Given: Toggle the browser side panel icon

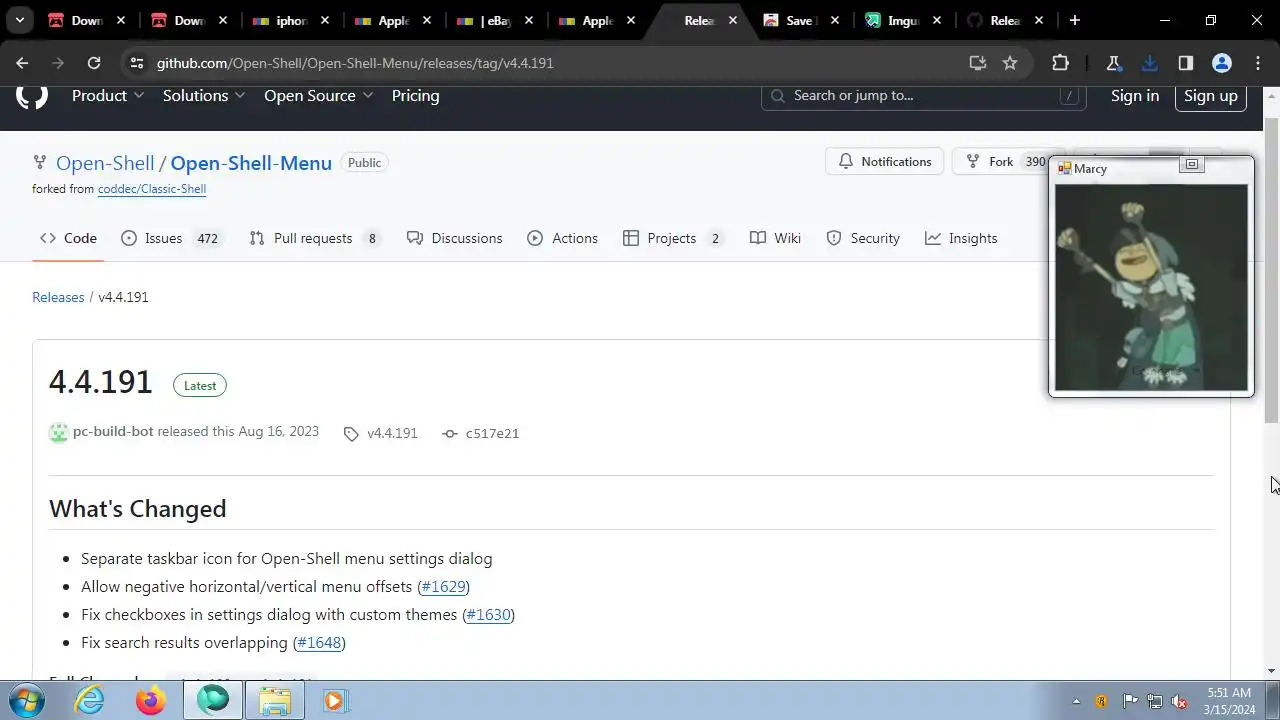Looking at the screenshot, I should [1186, 63].
